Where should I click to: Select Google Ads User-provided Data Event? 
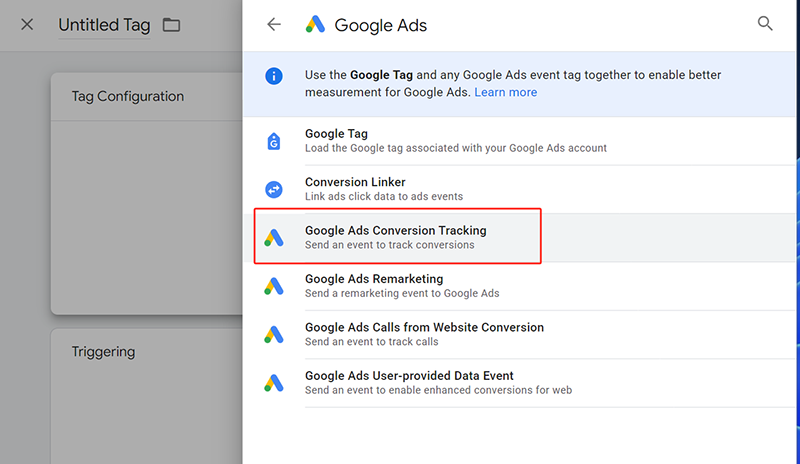[408, 376]
